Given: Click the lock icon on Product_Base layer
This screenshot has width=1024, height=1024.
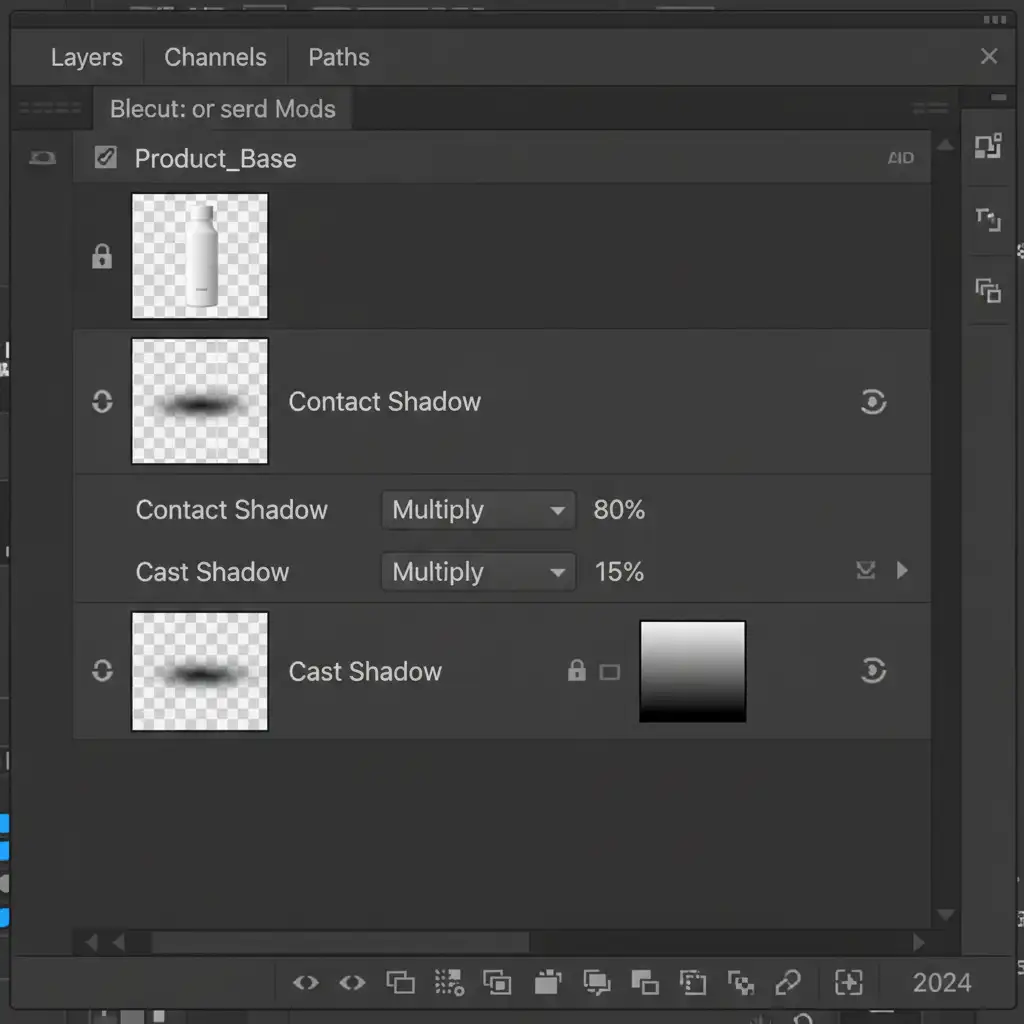Looking at the screenshot, I should (x=102, y=257).
